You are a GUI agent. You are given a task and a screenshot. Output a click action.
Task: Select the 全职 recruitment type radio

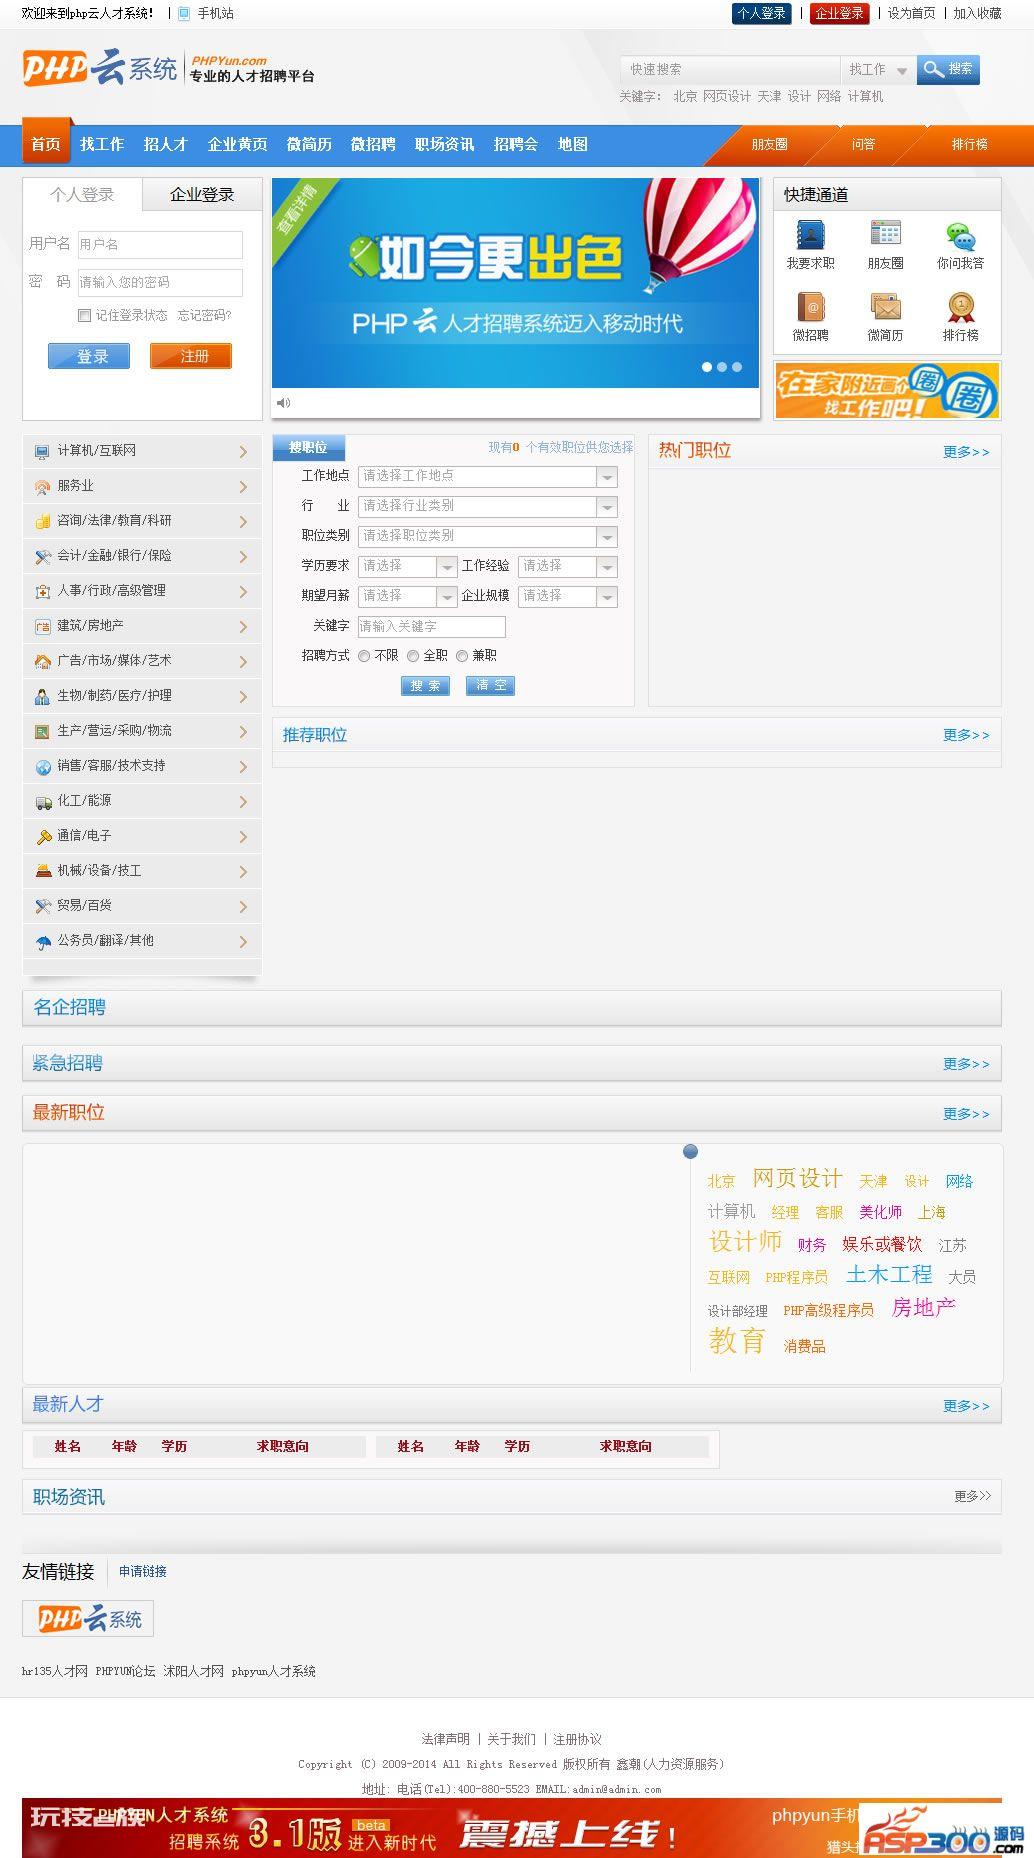(413, 656)
